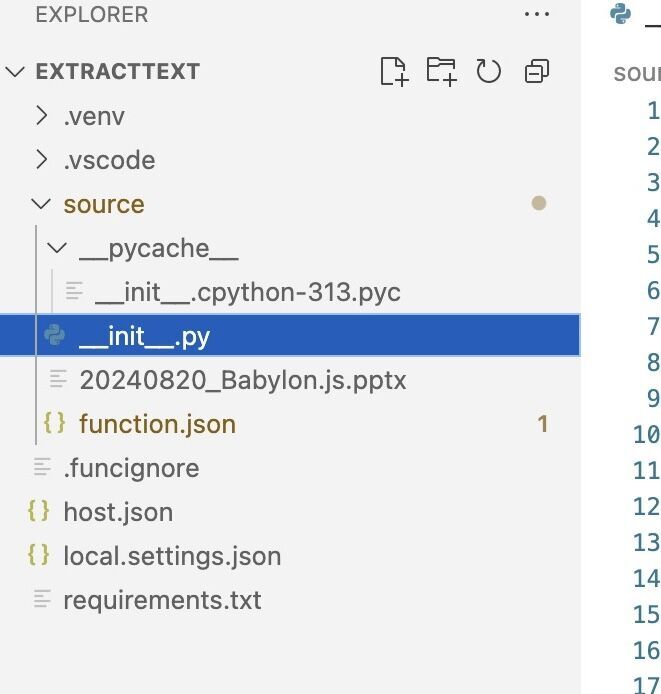
Task: Click the file icon beside __init__.cpython-313.pyc
Action: [74, 291]
